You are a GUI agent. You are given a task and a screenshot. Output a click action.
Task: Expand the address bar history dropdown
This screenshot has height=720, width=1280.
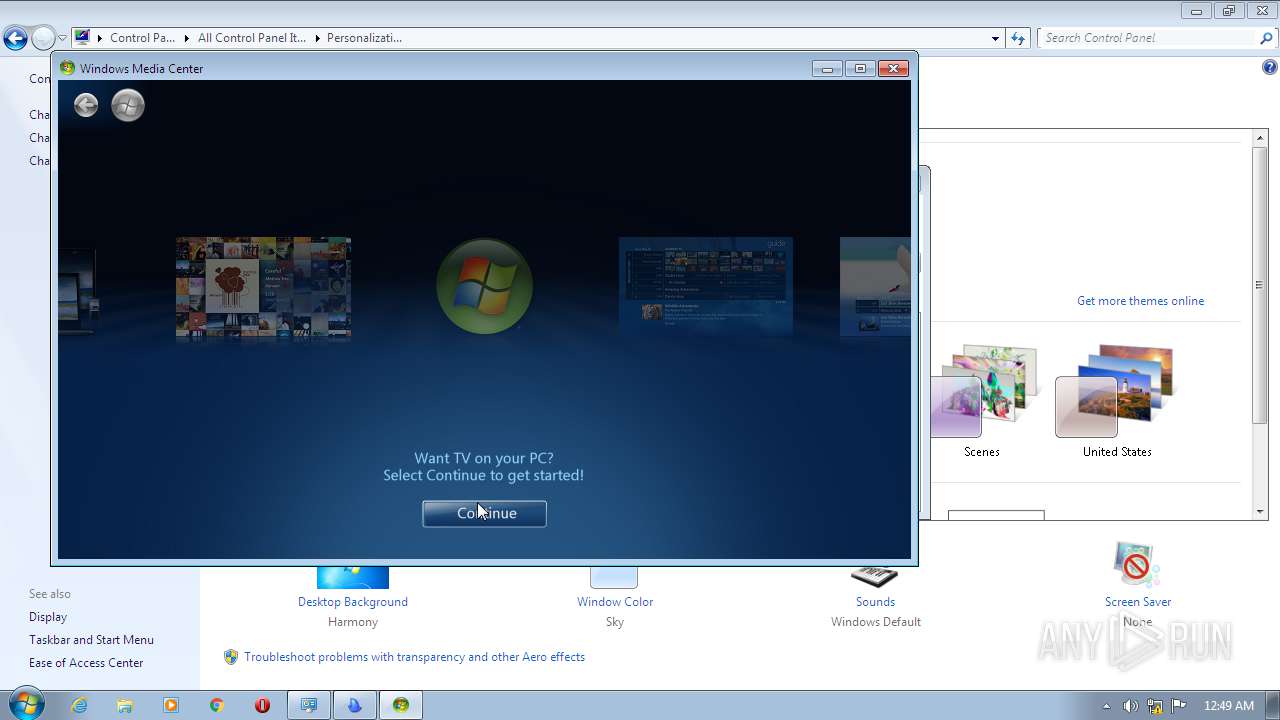pos(995,38)
